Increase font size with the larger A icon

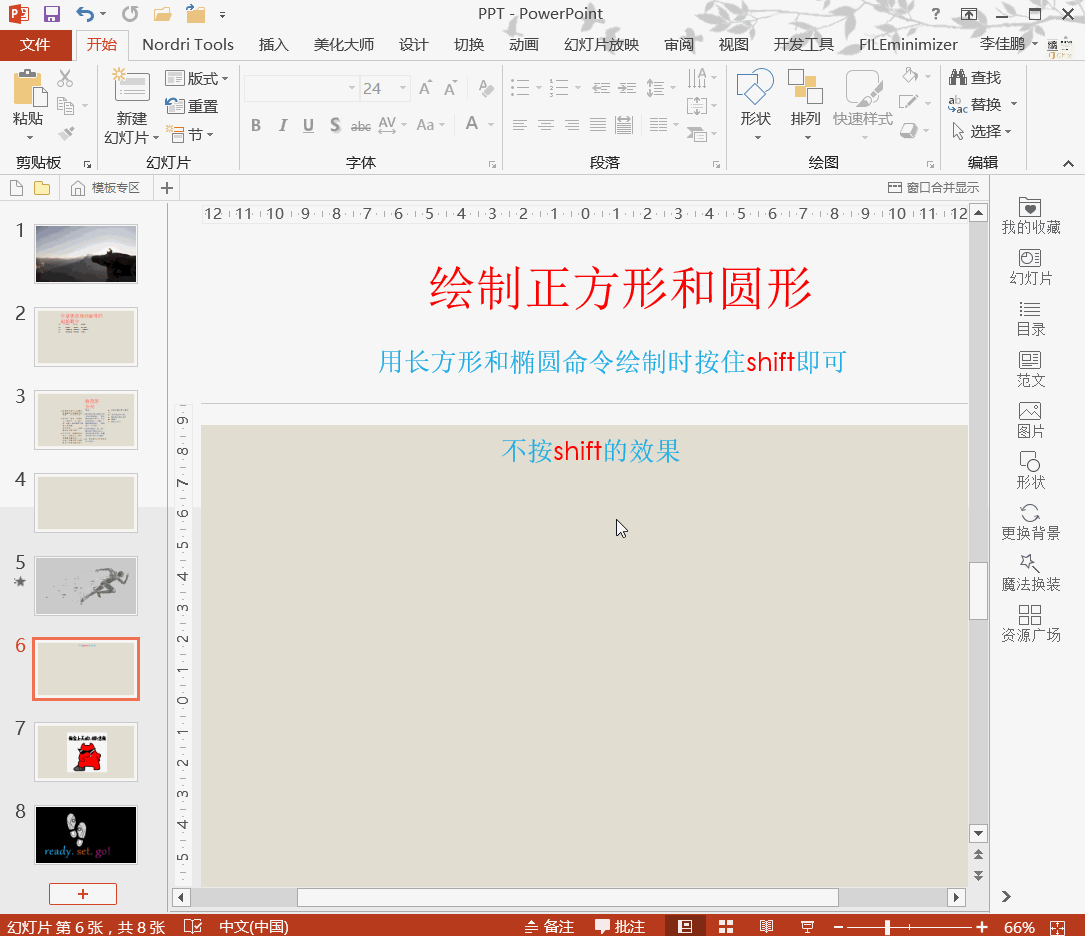tap(425, 88)
